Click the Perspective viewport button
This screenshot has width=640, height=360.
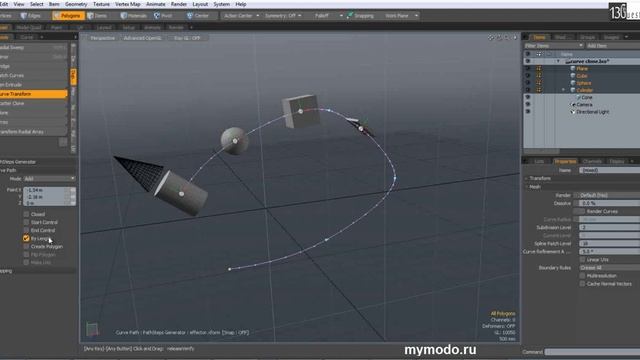(x=102, y=38)
